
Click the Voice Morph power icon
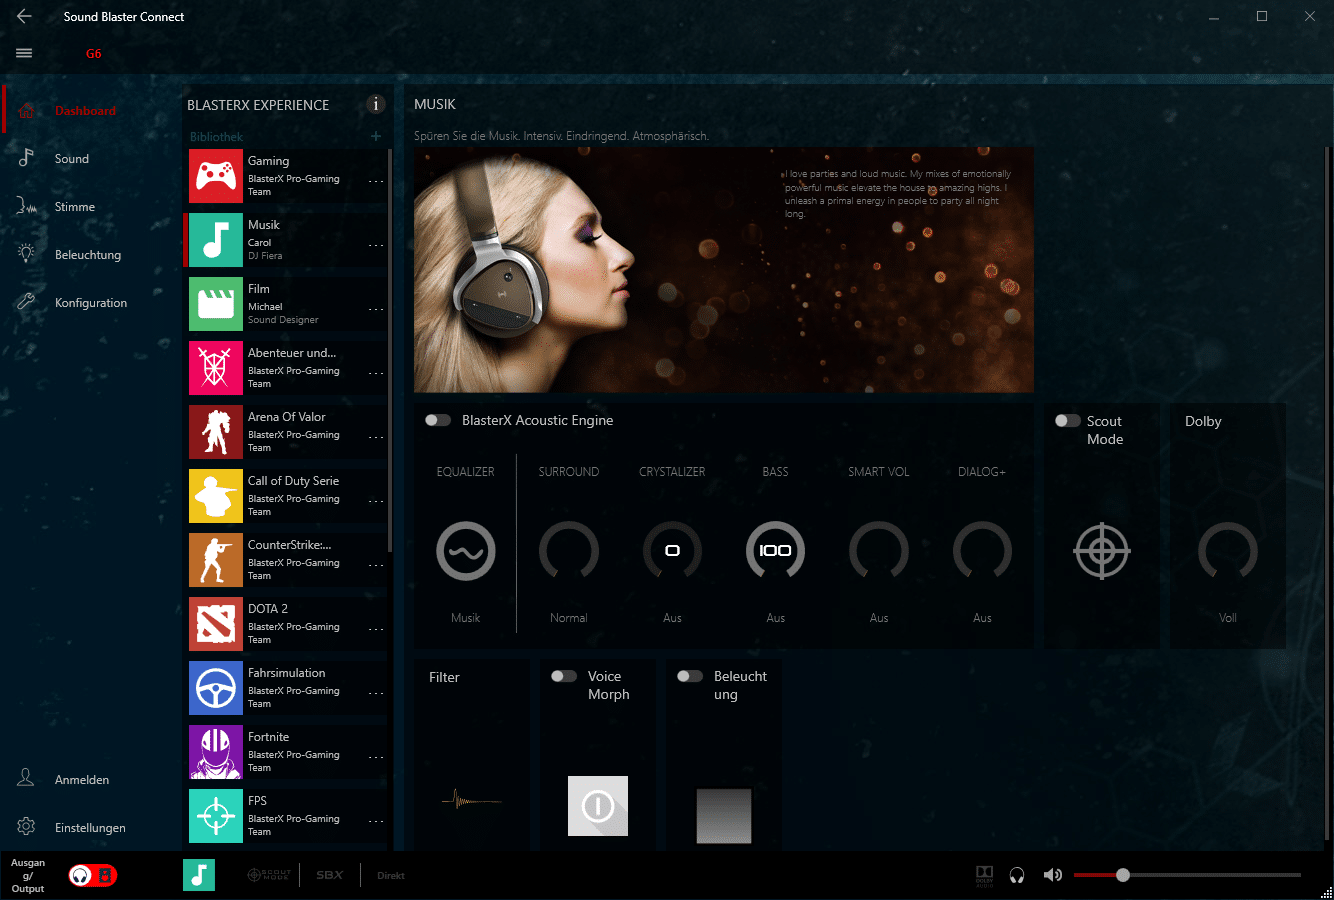pyautogui.click(x=598, y=806)
